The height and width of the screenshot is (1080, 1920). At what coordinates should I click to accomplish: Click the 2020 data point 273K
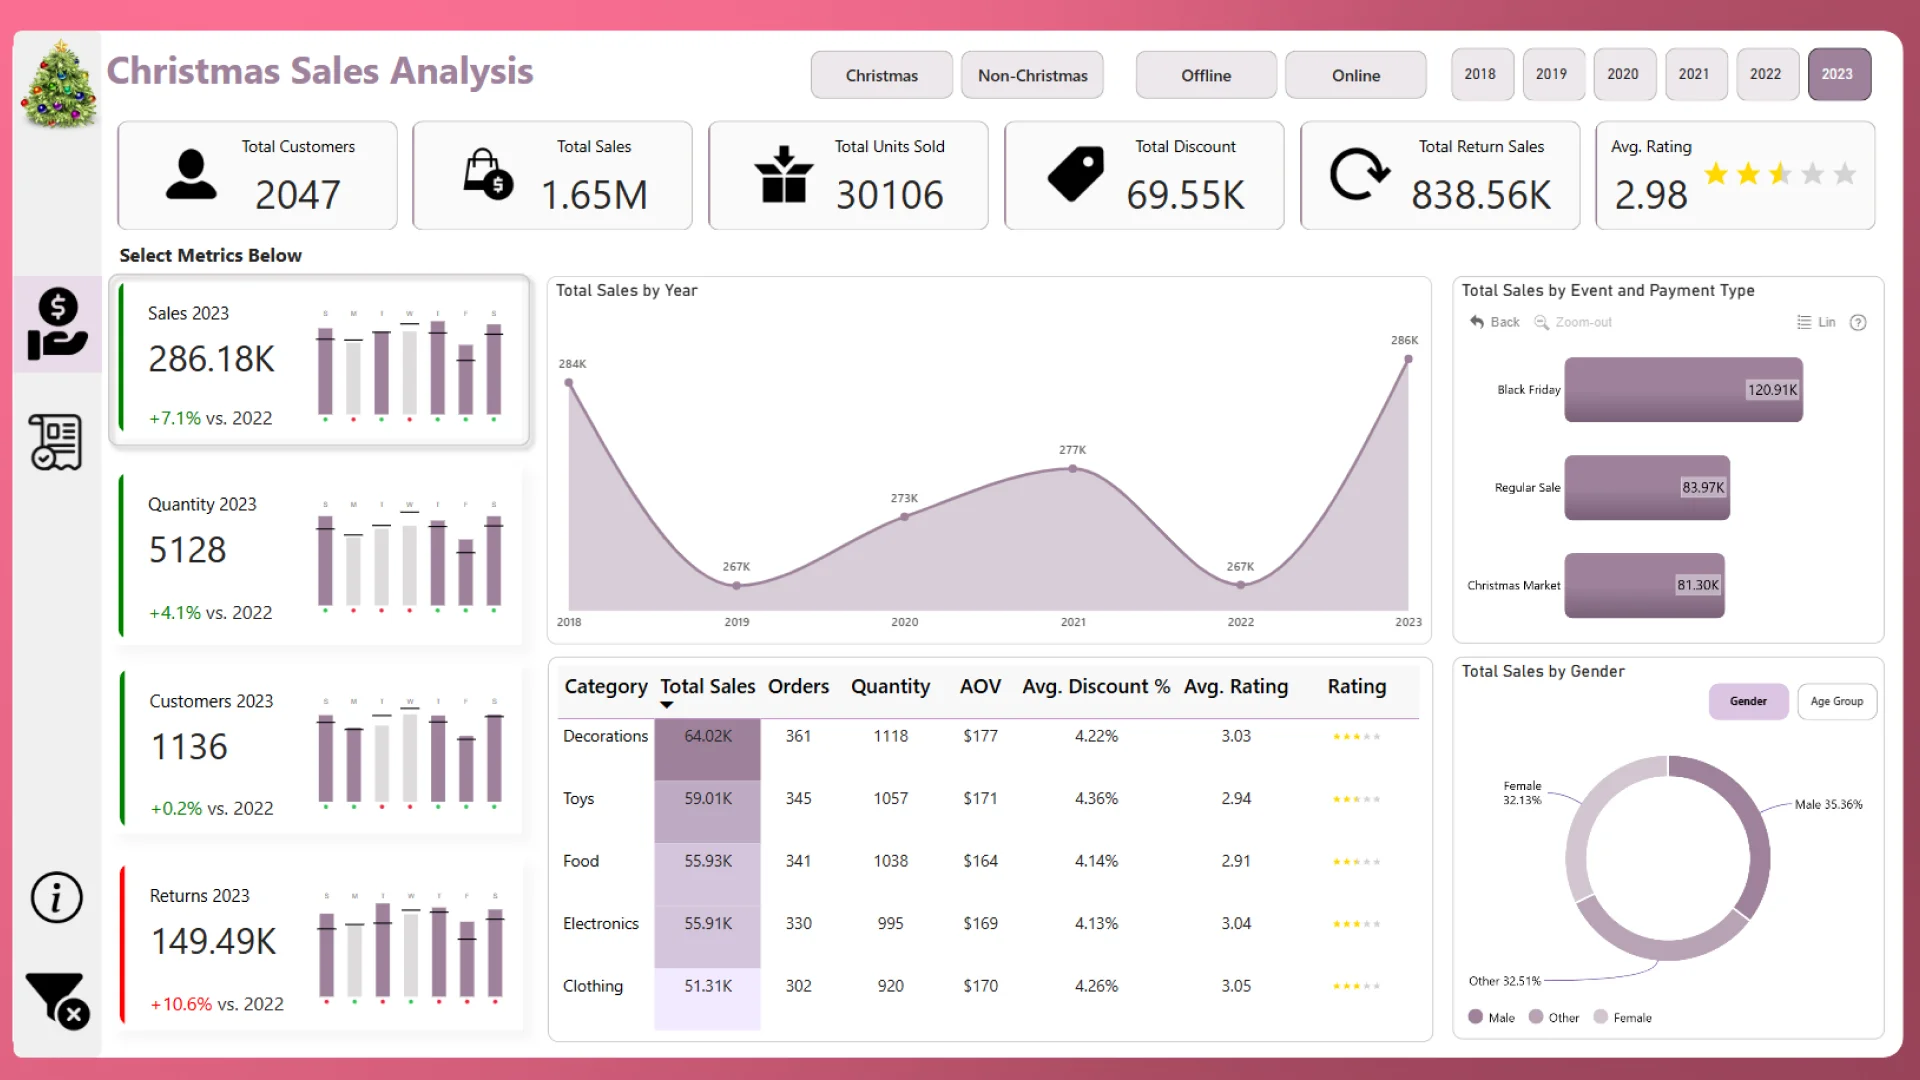[x=904, y=516]
